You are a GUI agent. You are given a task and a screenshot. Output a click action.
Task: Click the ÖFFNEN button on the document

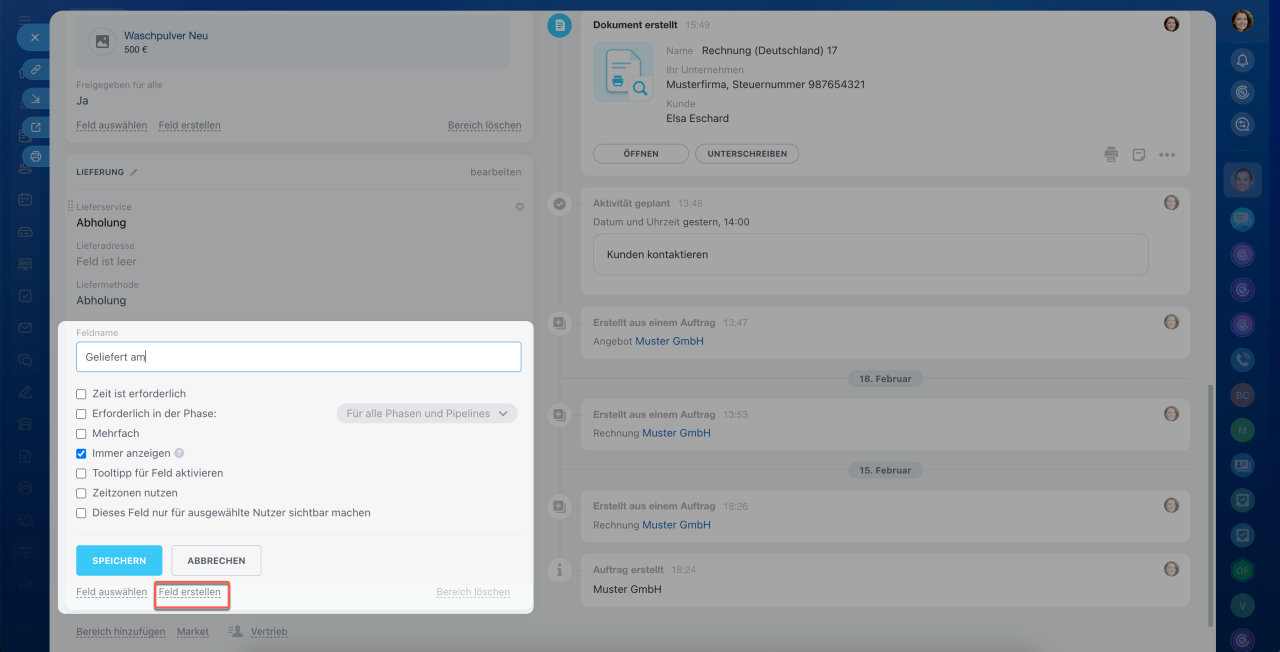[x=641, y=154]
